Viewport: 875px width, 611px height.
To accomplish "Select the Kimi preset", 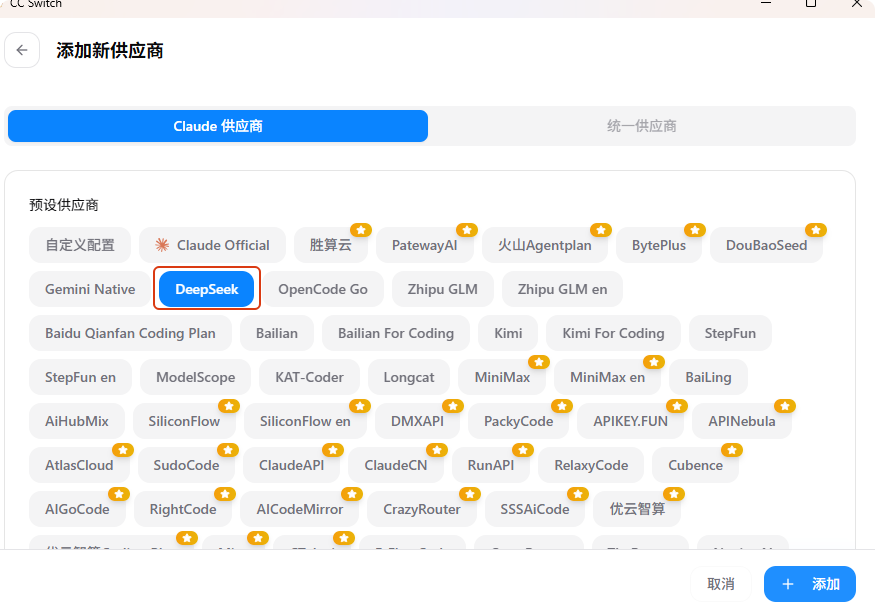I will pyautogui.click(x=508, y=333).
